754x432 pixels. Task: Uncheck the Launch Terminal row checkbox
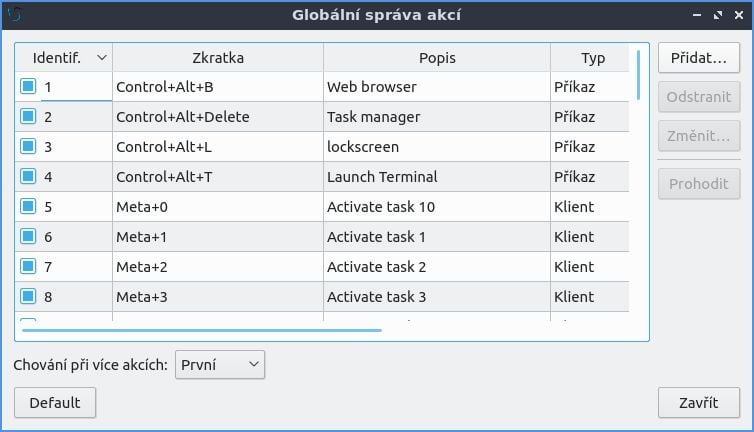pos(28,177)
